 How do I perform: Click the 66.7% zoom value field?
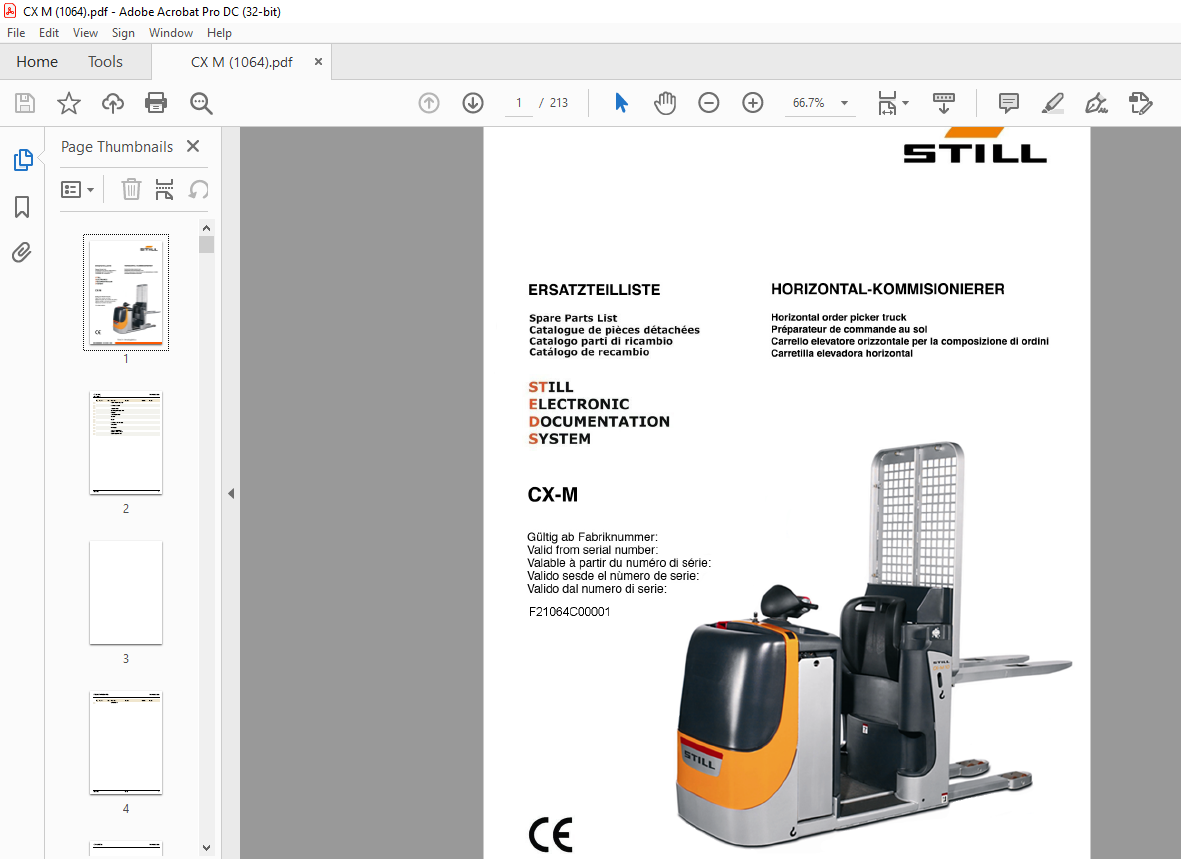pyautogui.click(x=808, y=102)
